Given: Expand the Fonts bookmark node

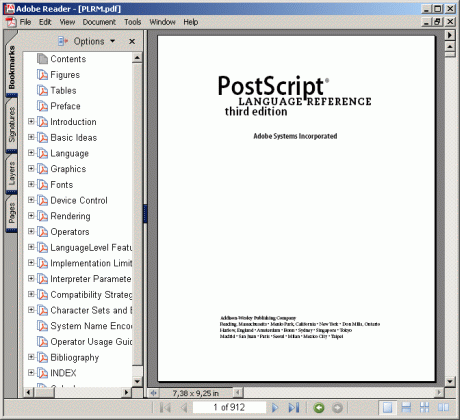Looking at the screenshot, I should tap(31, 184).
